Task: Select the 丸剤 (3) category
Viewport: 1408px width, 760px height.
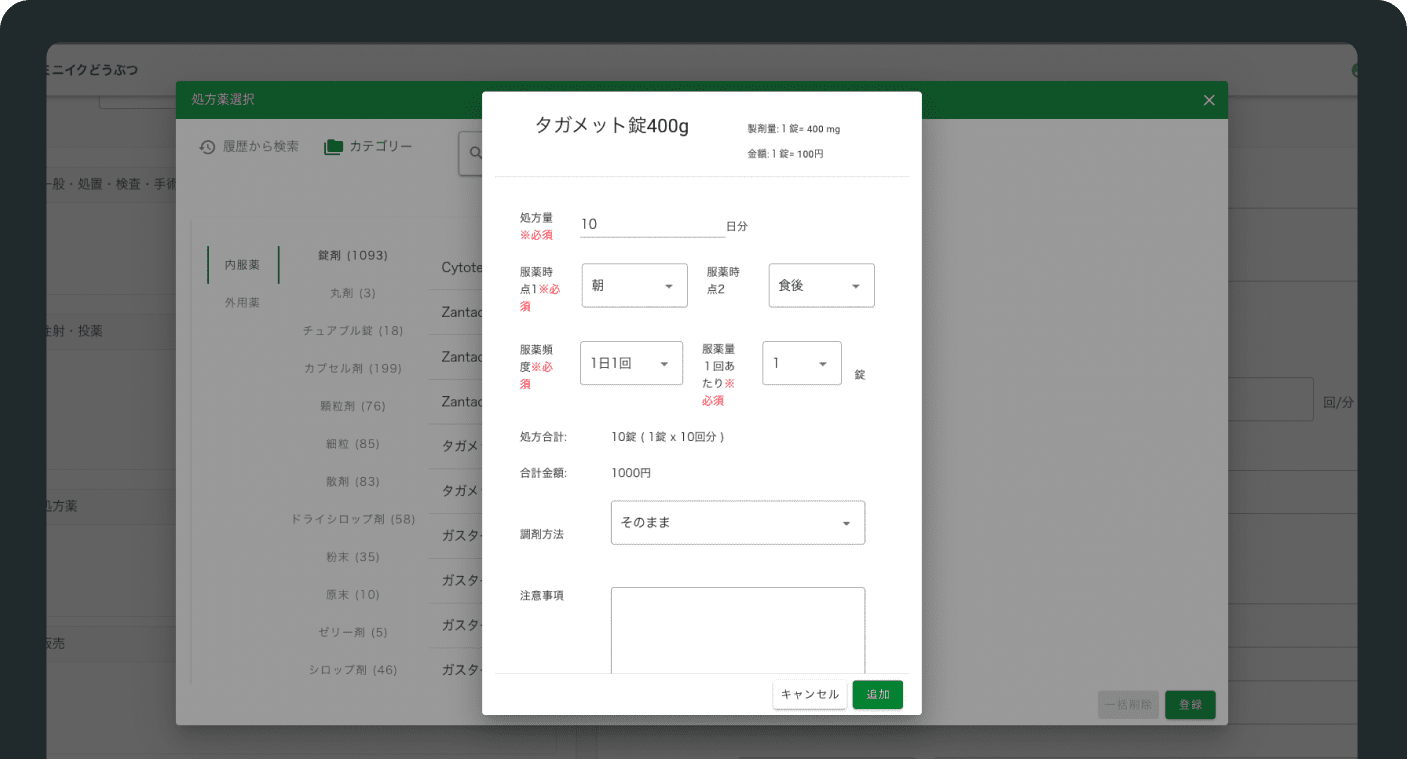Action: click(x=353, y=293)
